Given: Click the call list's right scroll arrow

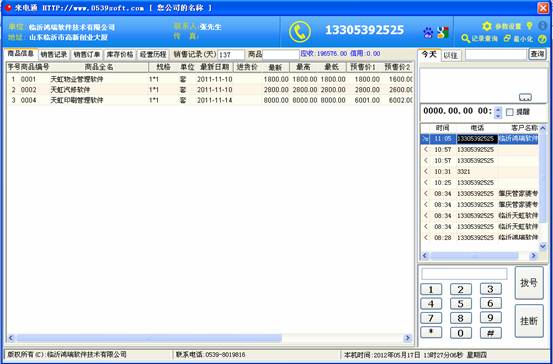Looking at the screenshot, I should (x=534, y=256).
